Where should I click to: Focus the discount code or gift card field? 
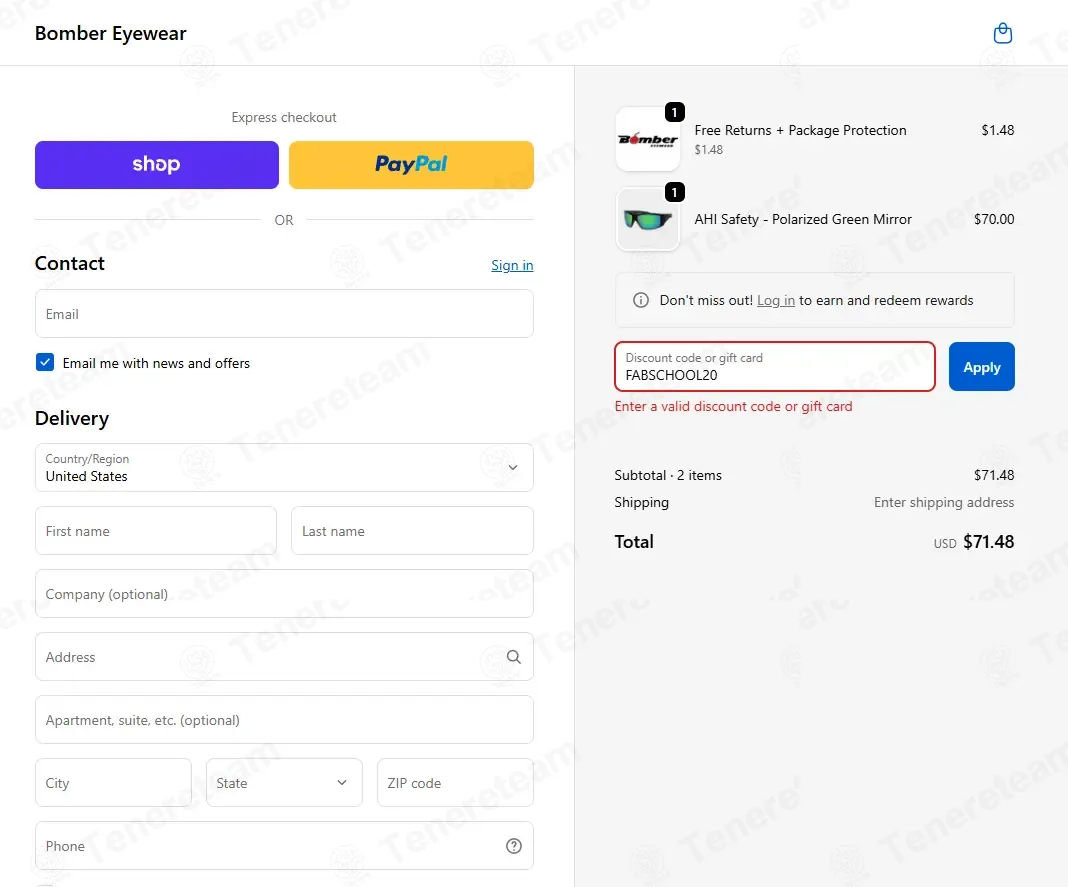pyautogui.click(x=774, y=367)
